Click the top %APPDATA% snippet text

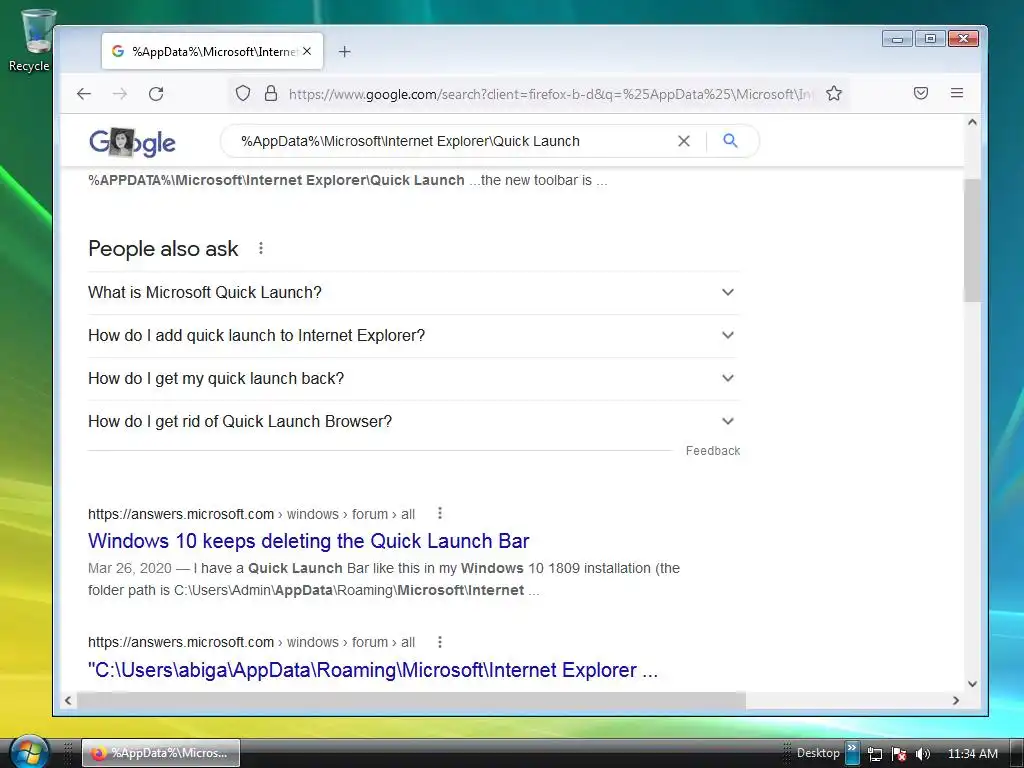tap(347, 180)
